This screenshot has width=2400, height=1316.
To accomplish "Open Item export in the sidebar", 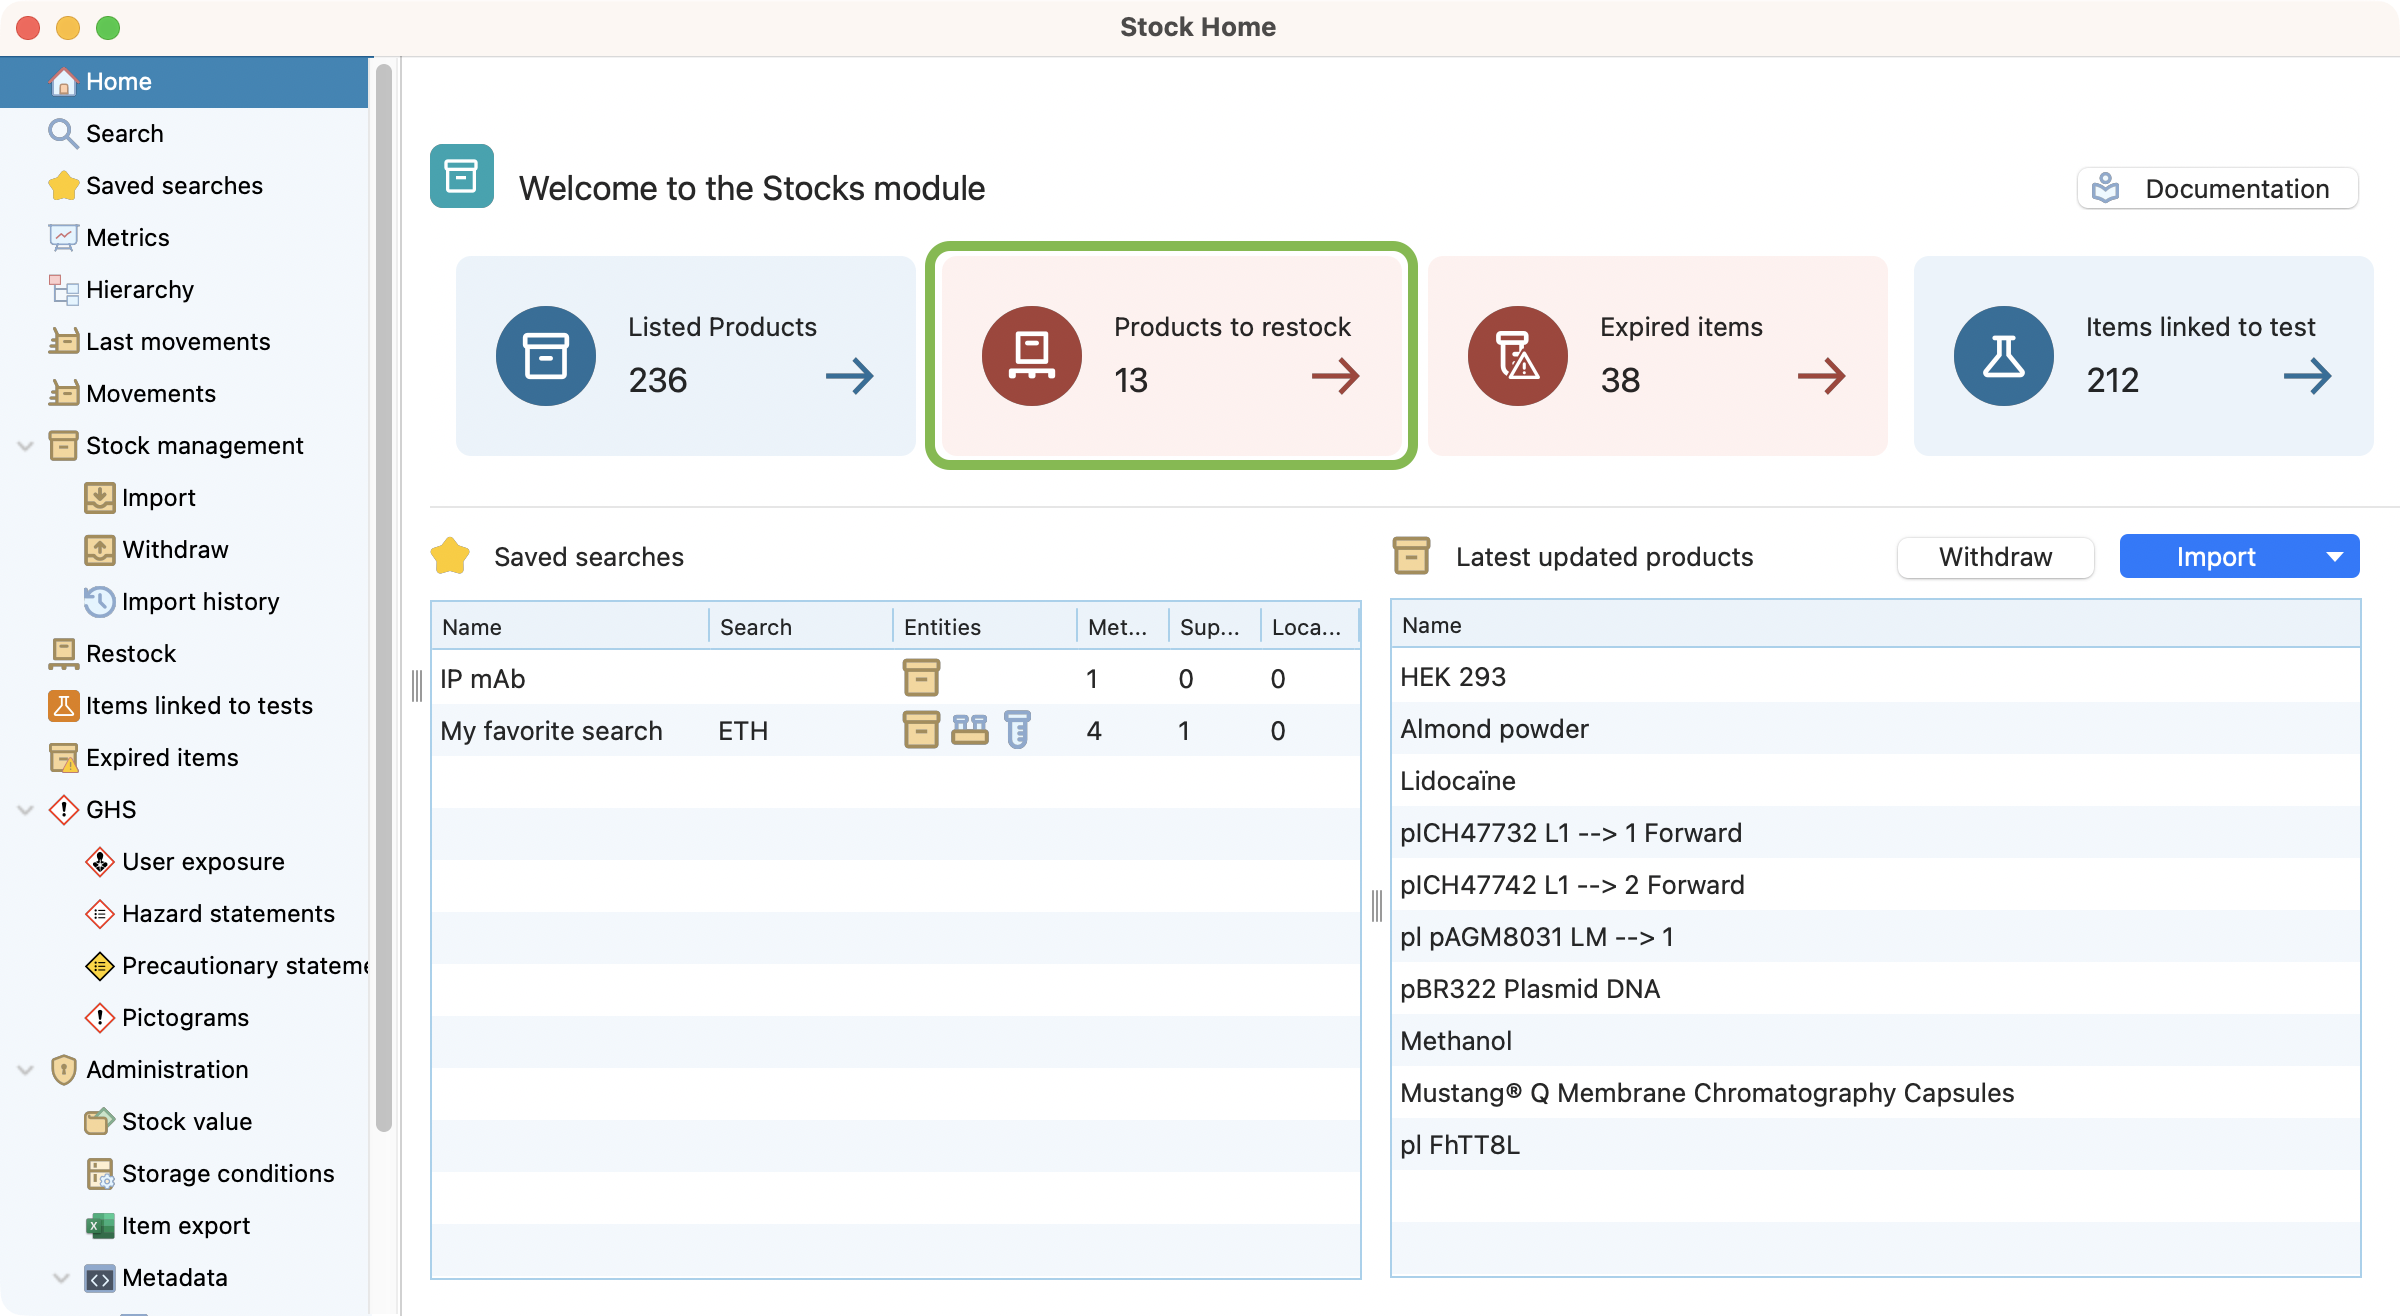I will coord(185,1226).
